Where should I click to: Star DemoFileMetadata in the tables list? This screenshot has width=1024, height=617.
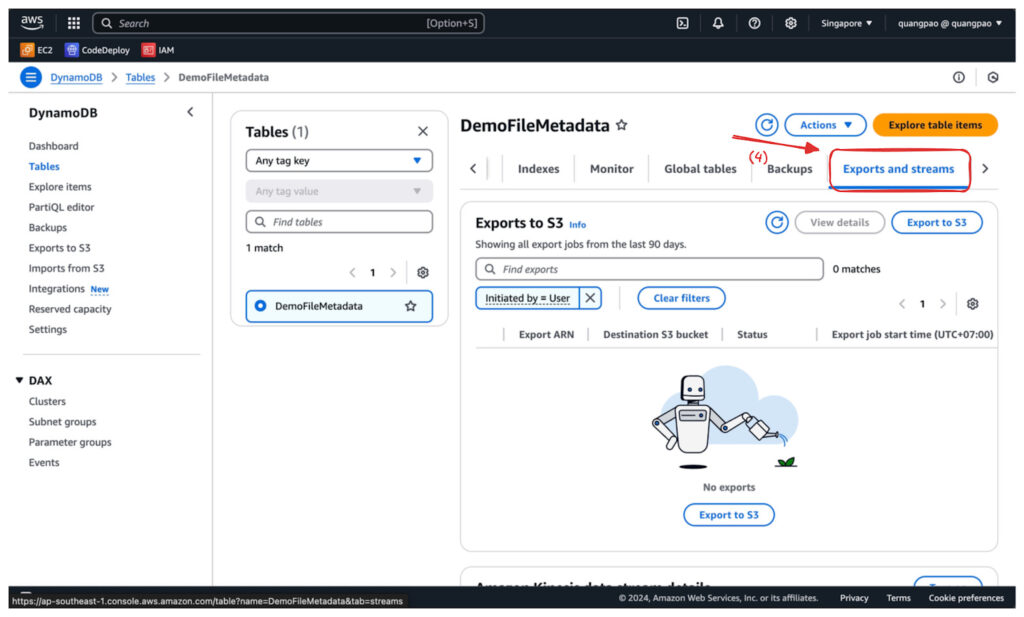point(410,306)
